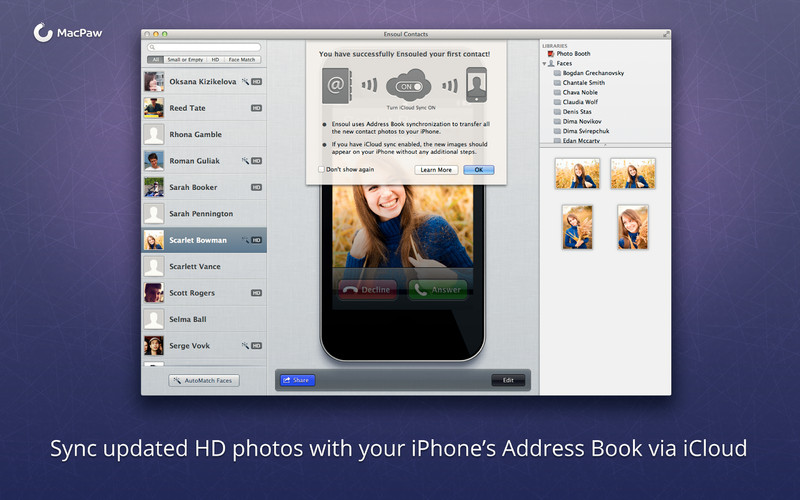Click the Answer call button
This screenshot has width=800, height=500.
(438, 290)
